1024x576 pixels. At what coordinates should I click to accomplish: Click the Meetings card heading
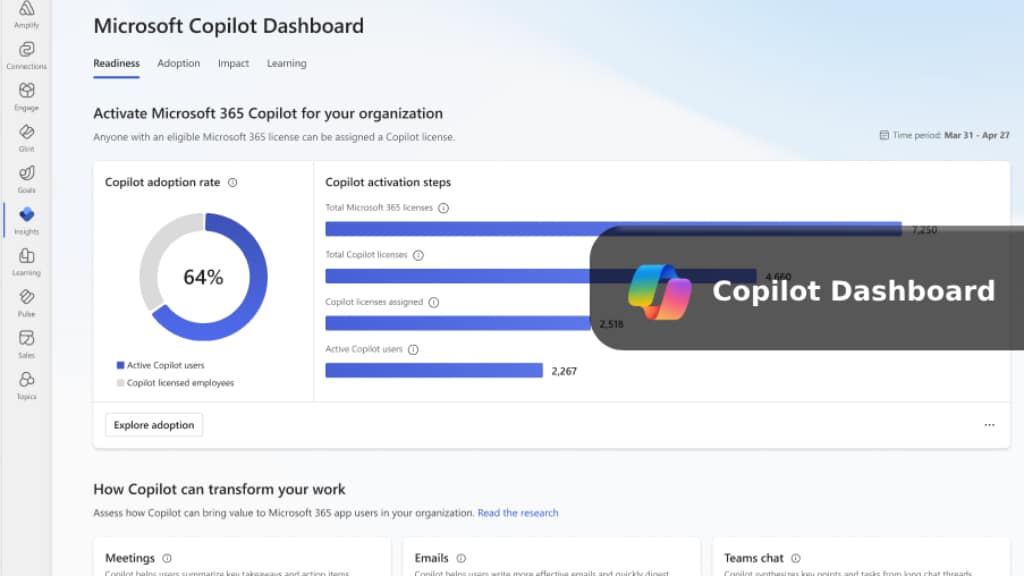click(130, 558)
